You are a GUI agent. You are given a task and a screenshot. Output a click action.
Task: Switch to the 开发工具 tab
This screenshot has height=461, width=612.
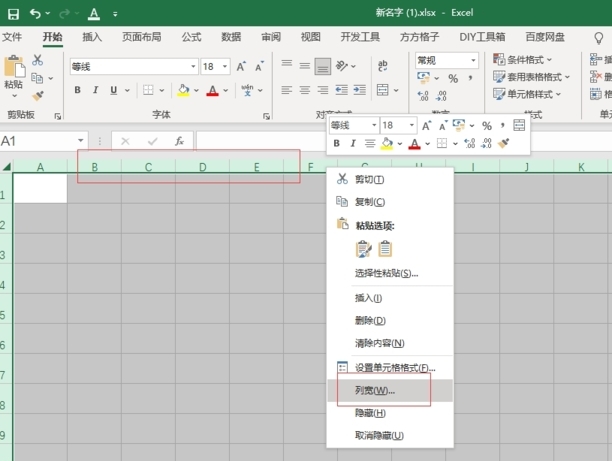360,37
